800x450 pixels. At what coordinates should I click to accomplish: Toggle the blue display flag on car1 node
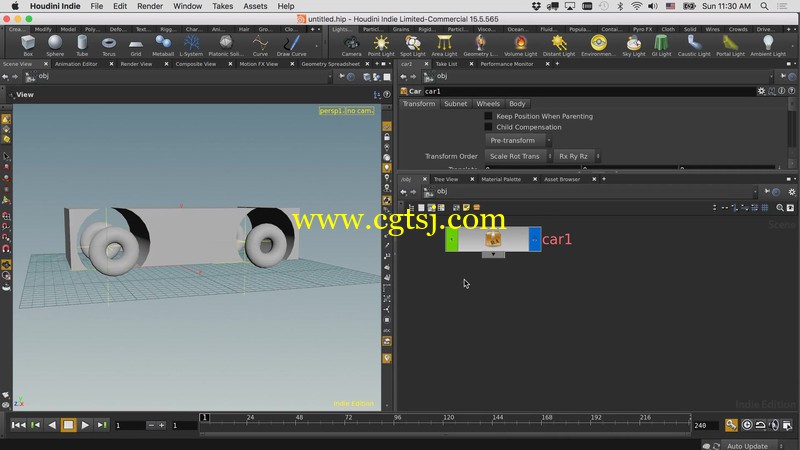point(535,239)
